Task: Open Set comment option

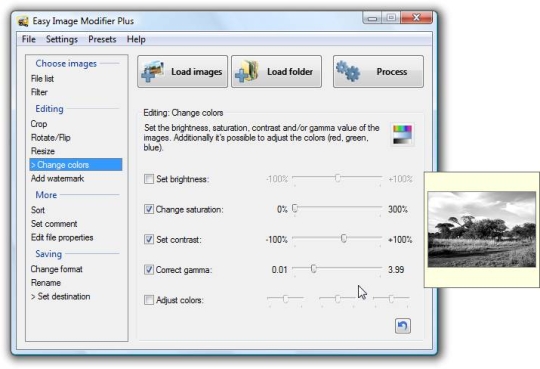Action: pos(54,224)
